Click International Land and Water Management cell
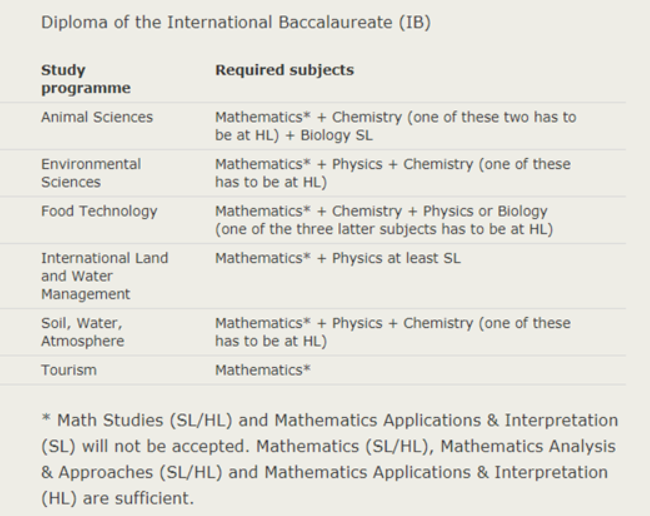The width and height of the screenshot is (650, 516). click(x=104, y=276)
